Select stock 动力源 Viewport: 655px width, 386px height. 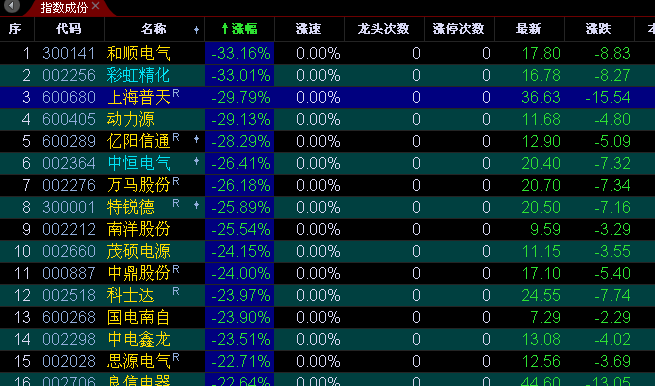131,119
